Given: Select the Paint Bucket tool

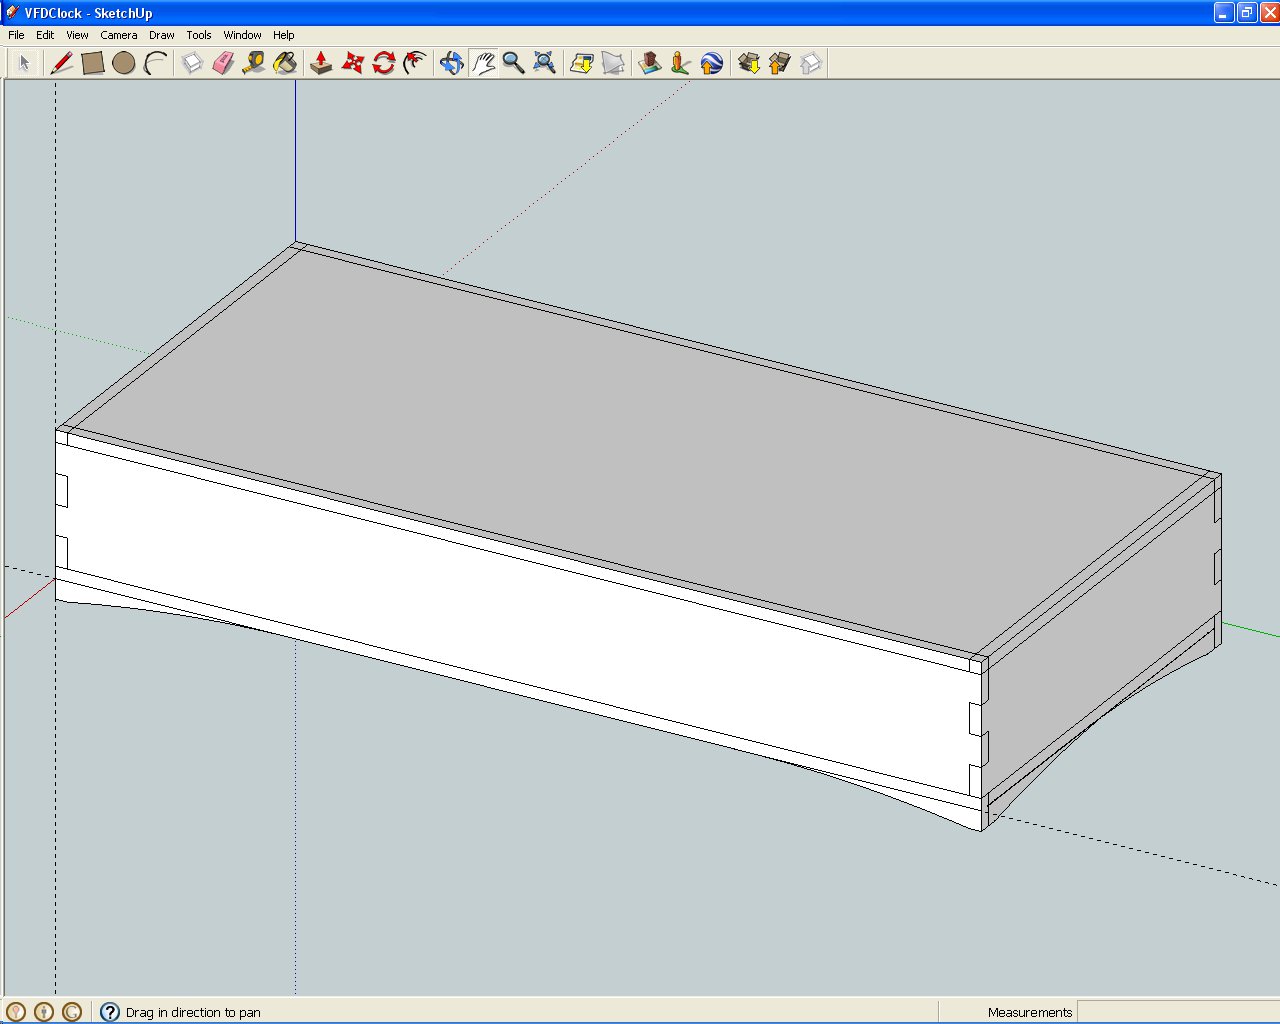Looking at the screenshot, I should tap(285, 63).
